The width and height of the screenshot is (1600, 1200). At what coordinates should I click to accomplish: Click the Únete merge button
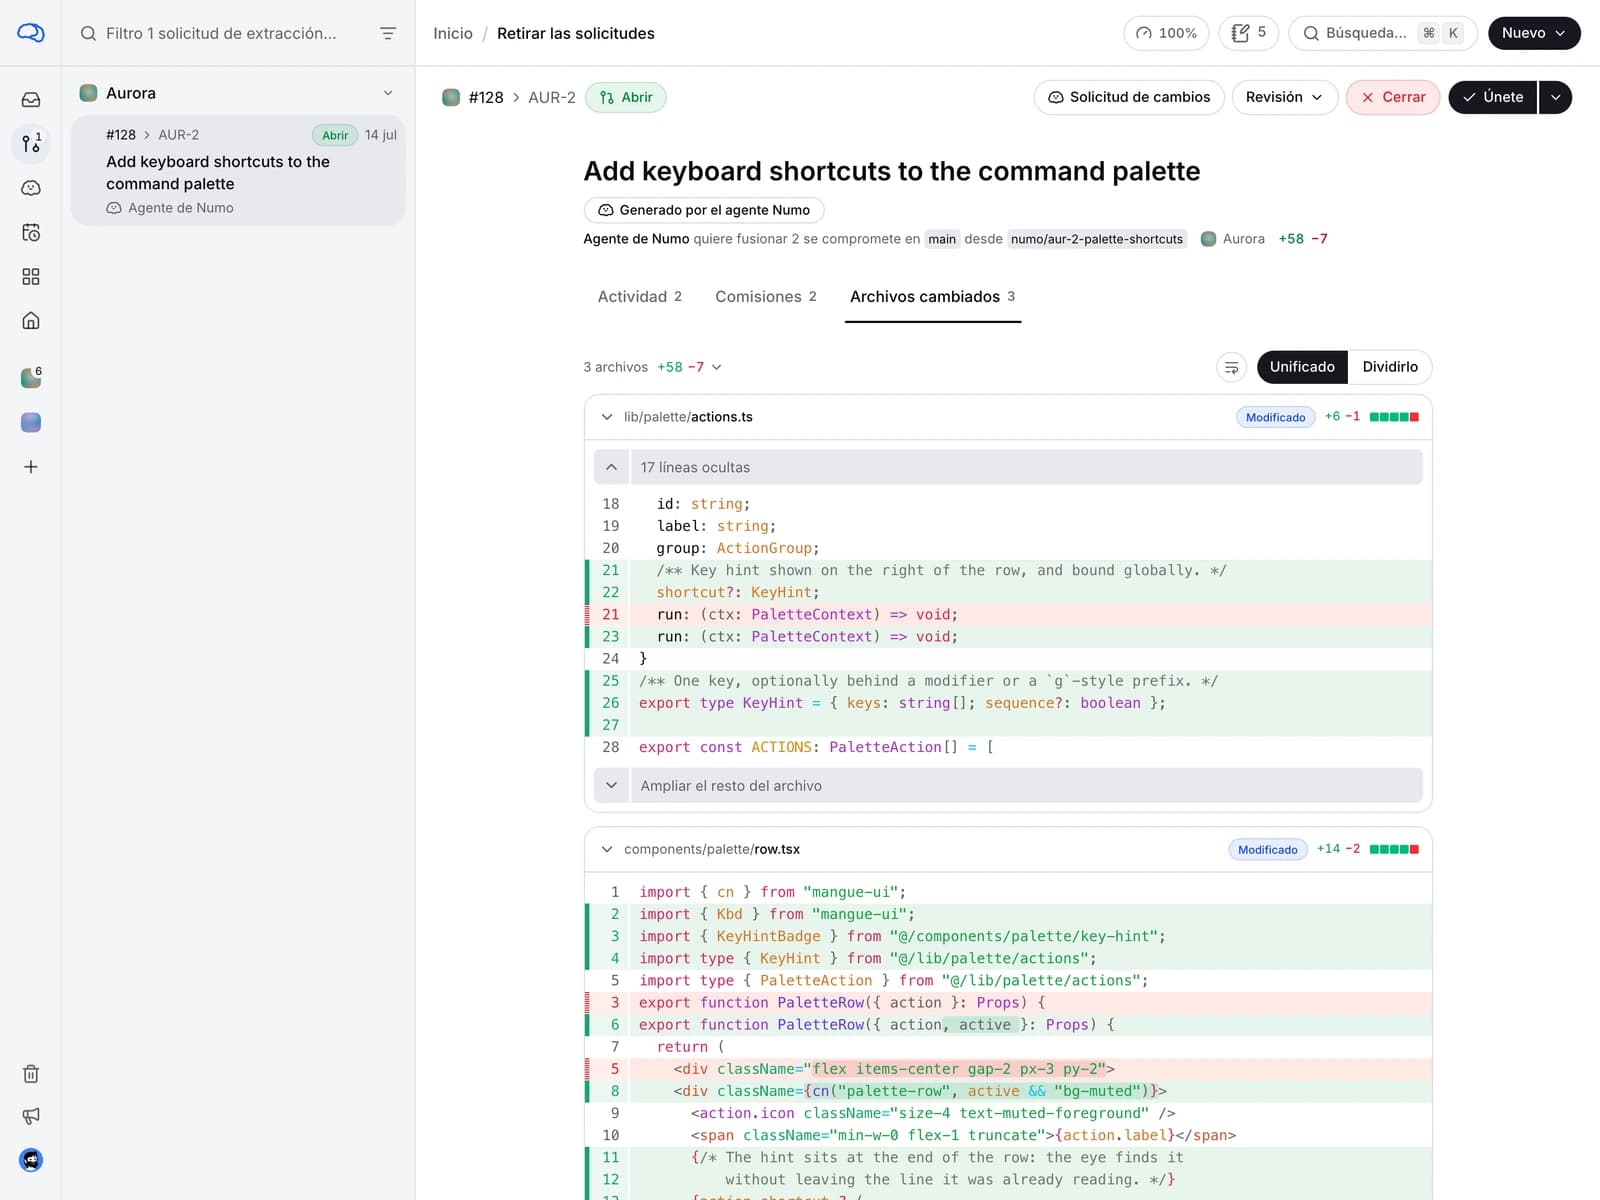[x=1492, y=97]
